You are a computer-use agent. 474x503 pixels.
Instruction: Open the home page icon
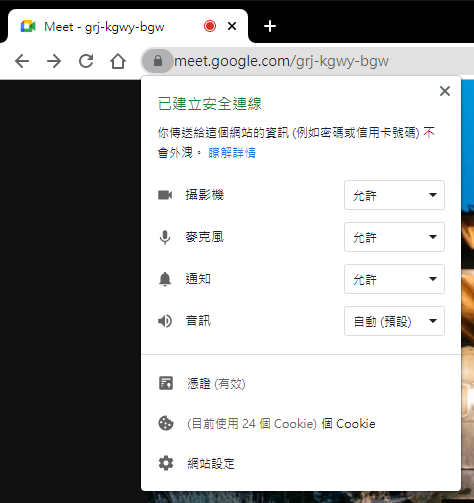click(x=118, y=61)
